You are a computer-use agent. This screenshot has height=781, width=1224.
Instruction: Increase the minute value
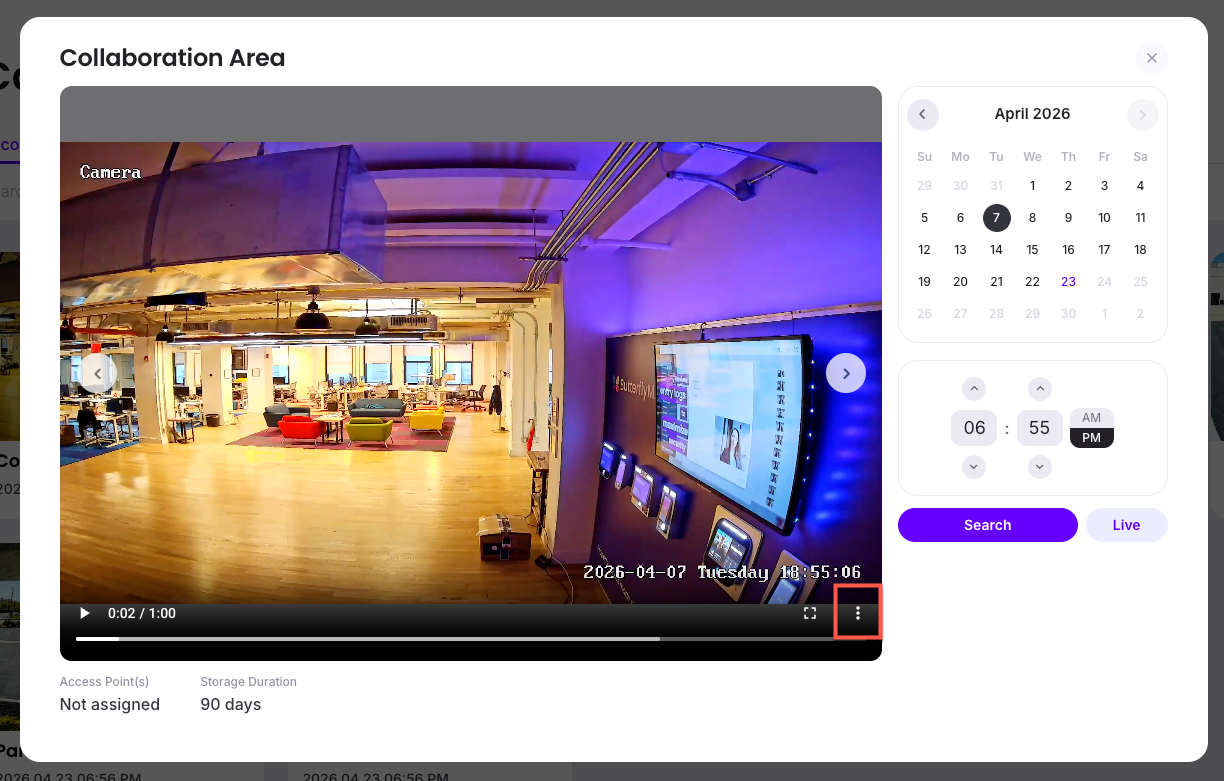point(1040,389)
